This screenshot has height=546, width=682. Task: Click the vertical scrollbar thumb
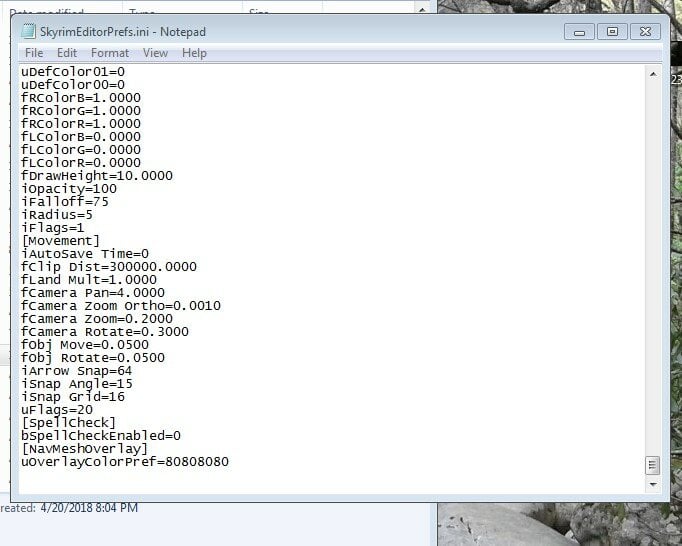click(652, 465)
